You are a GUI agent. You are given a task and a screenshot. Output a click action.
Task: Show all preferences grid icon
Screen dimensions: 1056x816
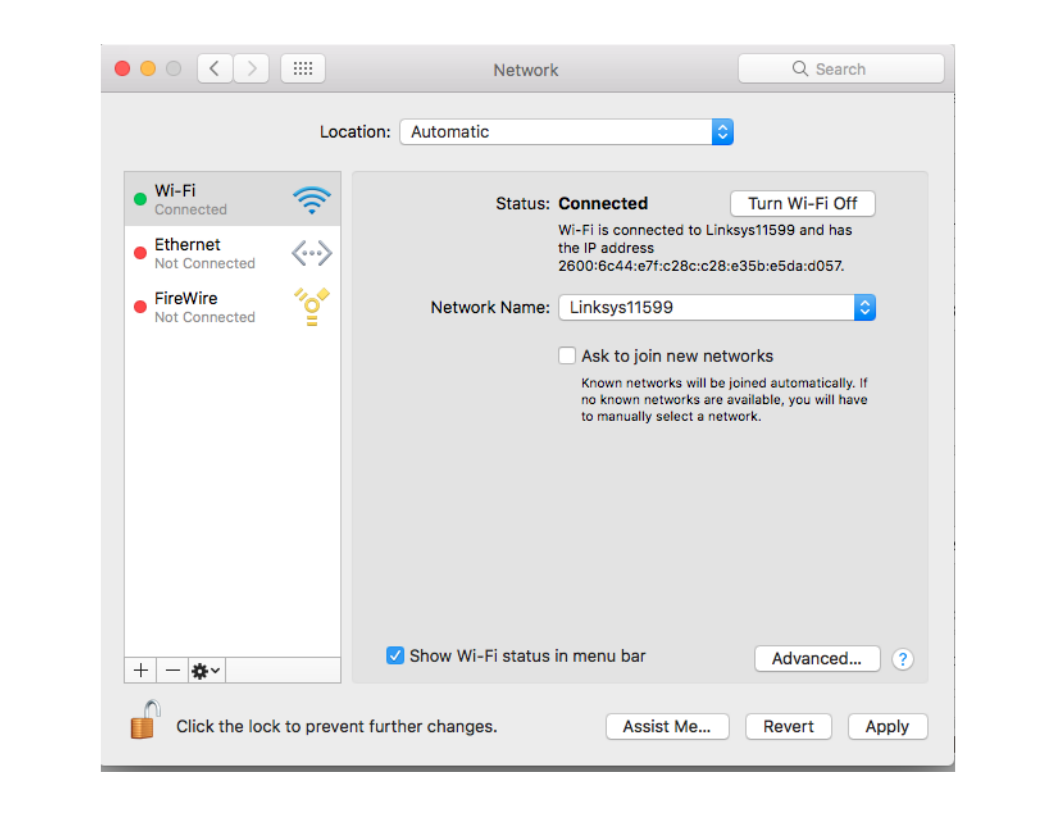point(303,69)
